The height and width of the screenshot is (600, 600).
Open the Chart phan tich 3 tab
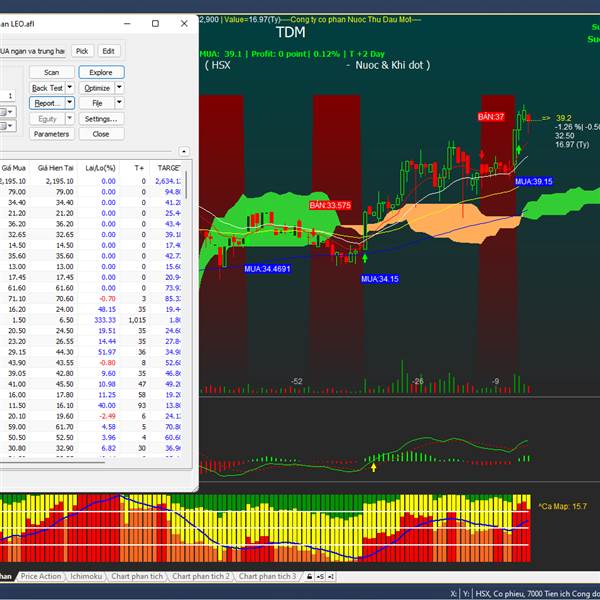pos(267,576)
